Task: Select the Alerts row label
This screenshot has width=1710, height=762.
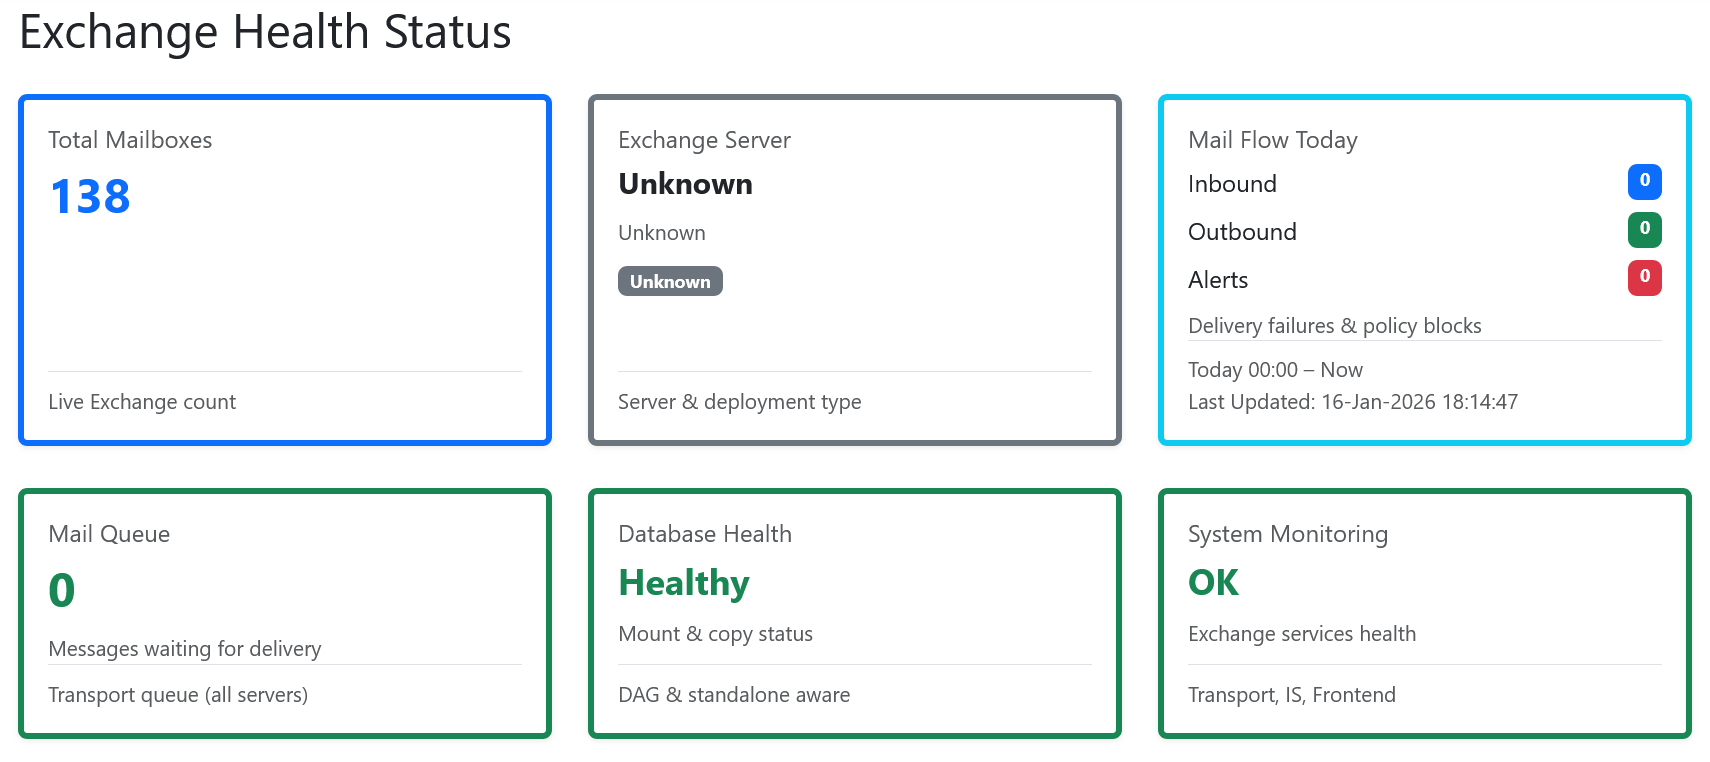Action: (1218, 280)
